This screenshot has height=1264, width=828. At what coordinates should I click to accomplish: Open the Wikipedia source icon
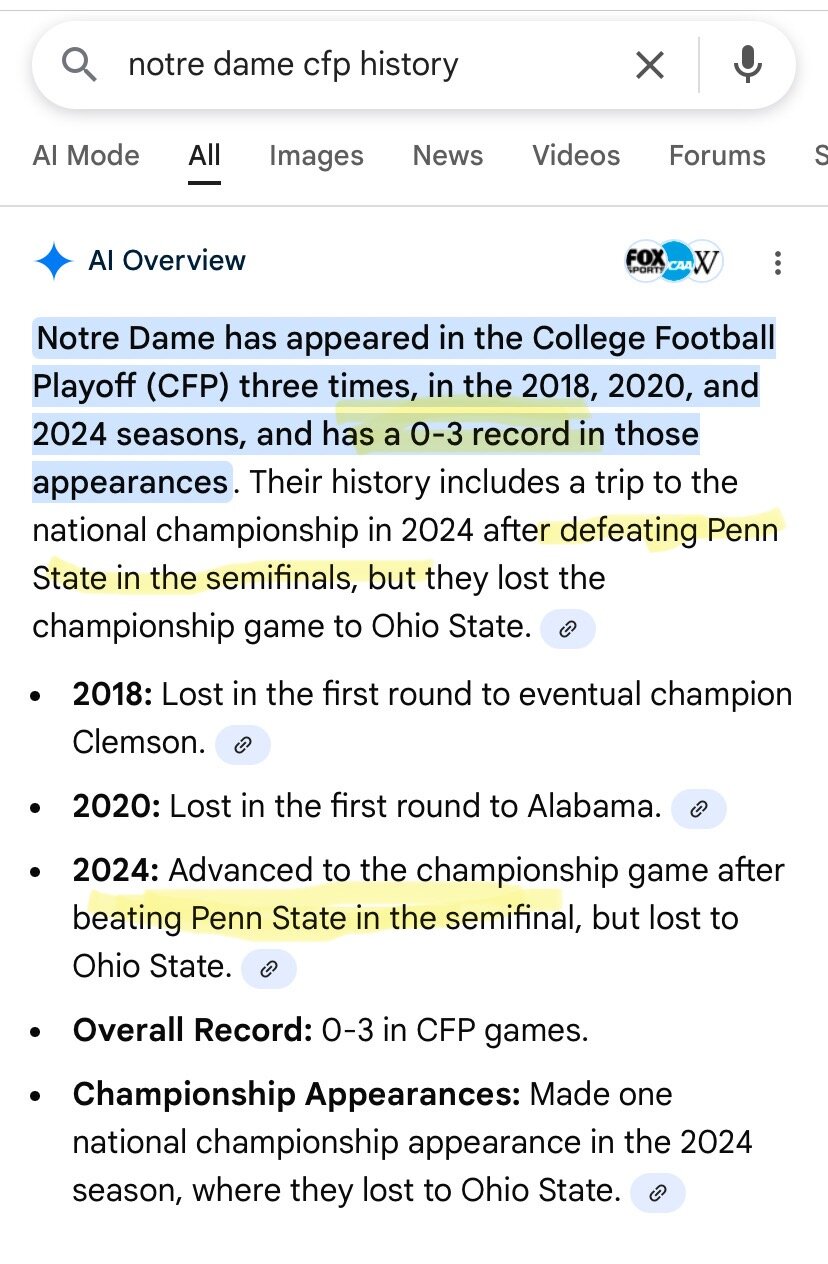705,262
